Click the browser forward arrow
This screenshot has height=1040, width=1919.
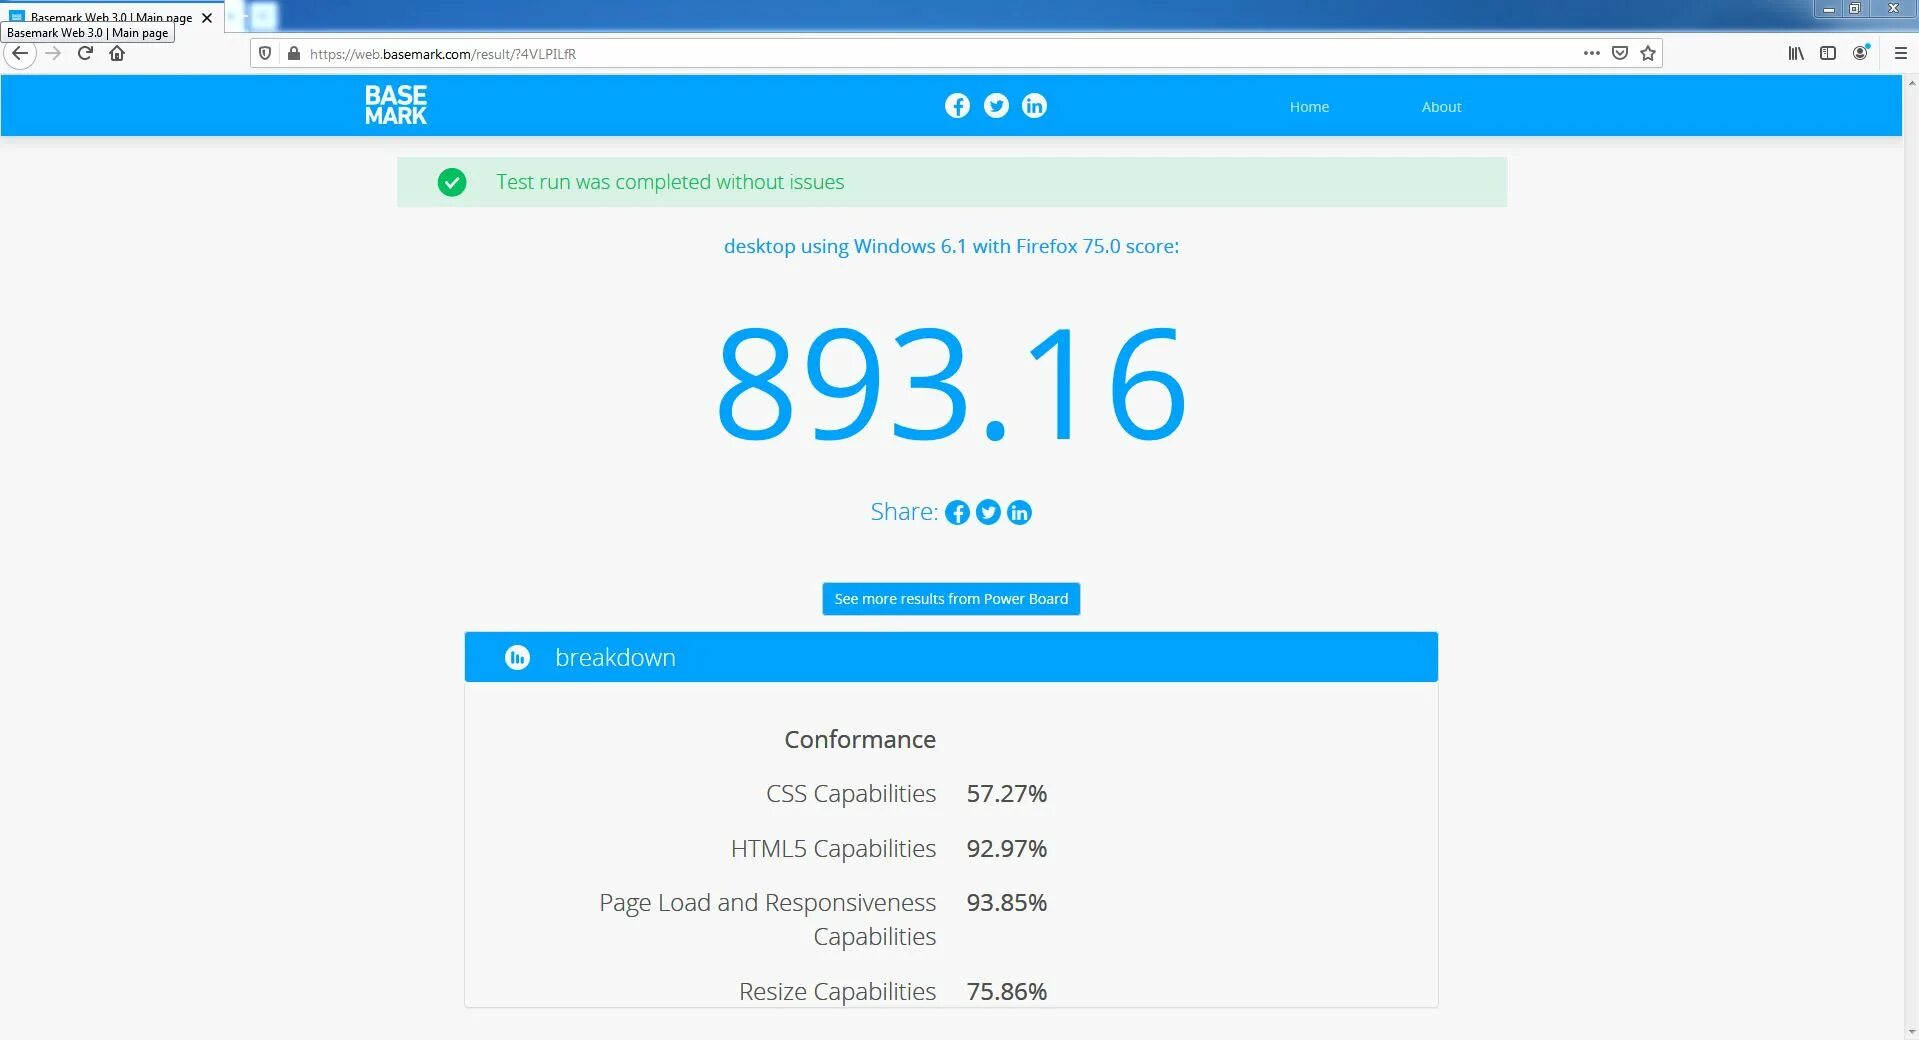(x=54, y=54)
